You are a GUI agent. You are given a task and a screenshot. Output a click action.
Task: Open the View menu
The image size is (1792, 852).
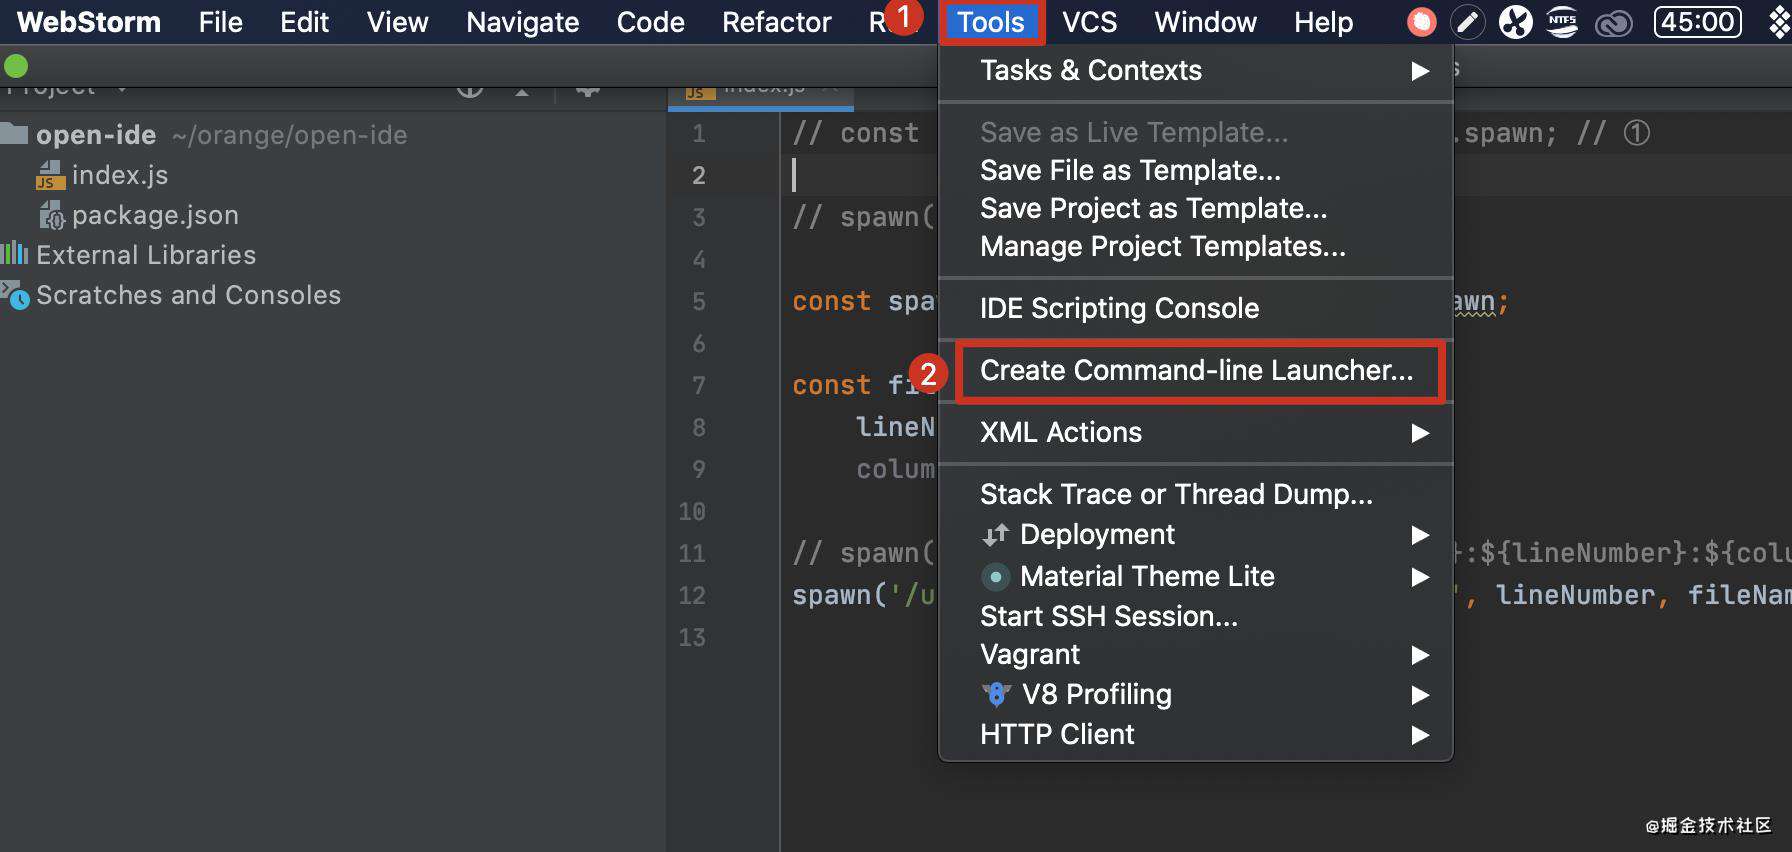pyautogui.click(x=397, y=22)
